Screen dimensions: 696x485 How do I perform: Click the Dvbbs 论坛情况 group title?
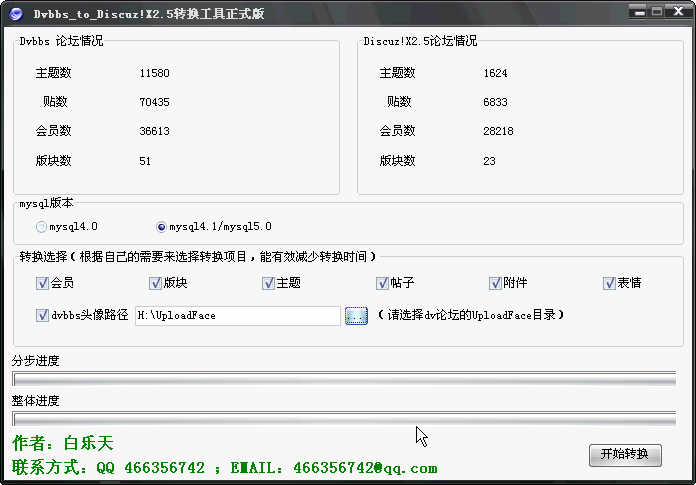(61, 41)
